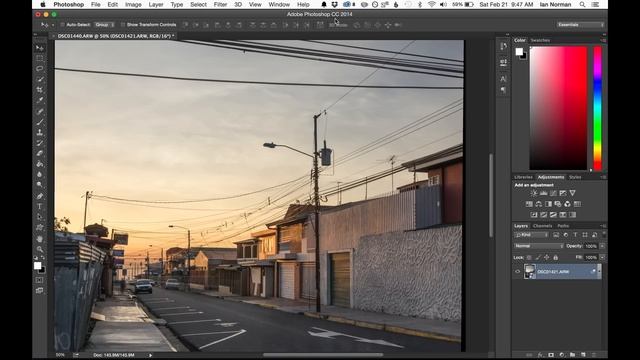Select the Horizontal Type tool

coord(40,207)
